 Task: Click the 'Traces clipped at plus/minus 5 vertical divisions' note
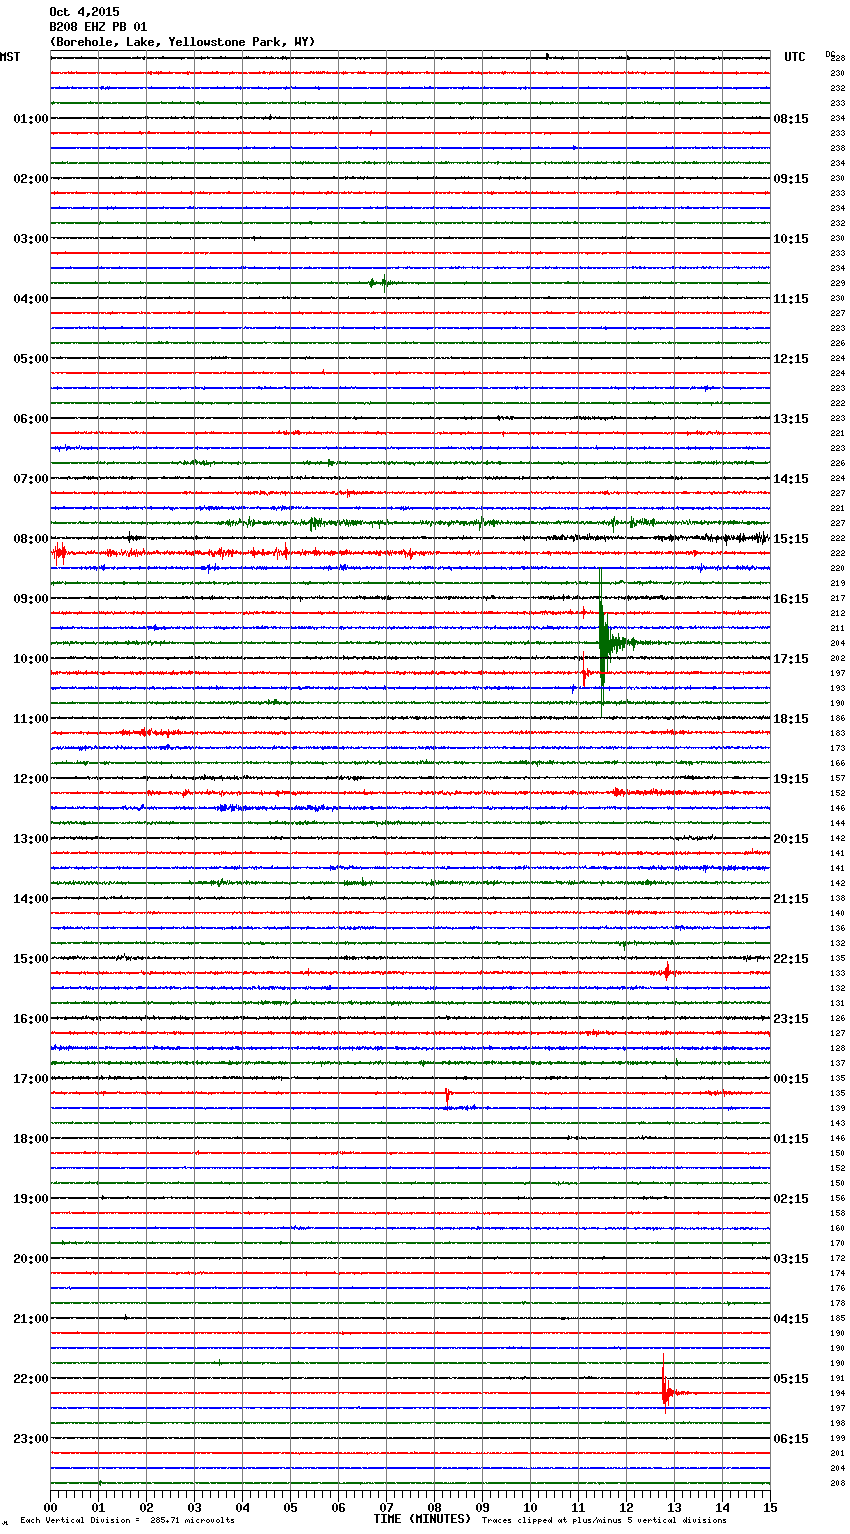tap(604, 1520)
